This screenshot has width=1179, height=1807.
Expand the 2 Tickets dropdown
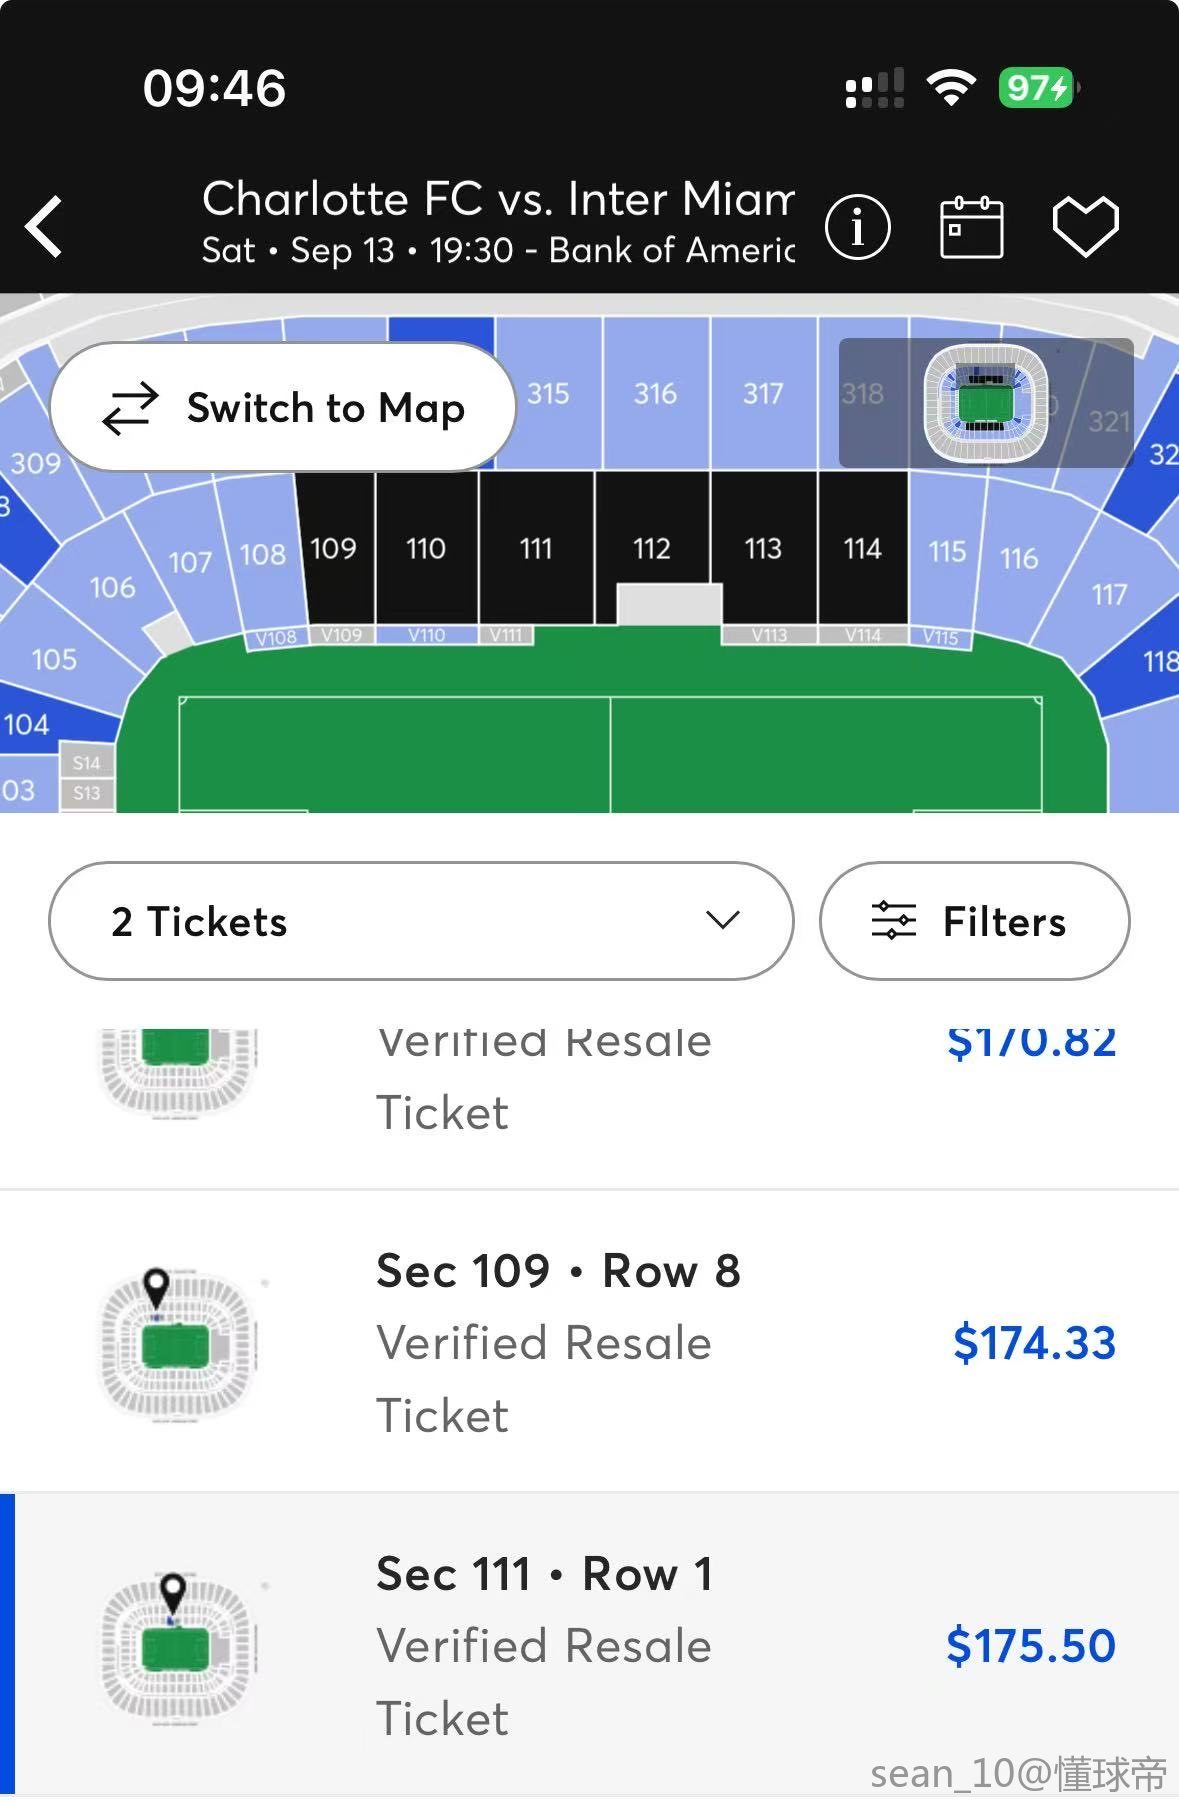tap(421, 921)
